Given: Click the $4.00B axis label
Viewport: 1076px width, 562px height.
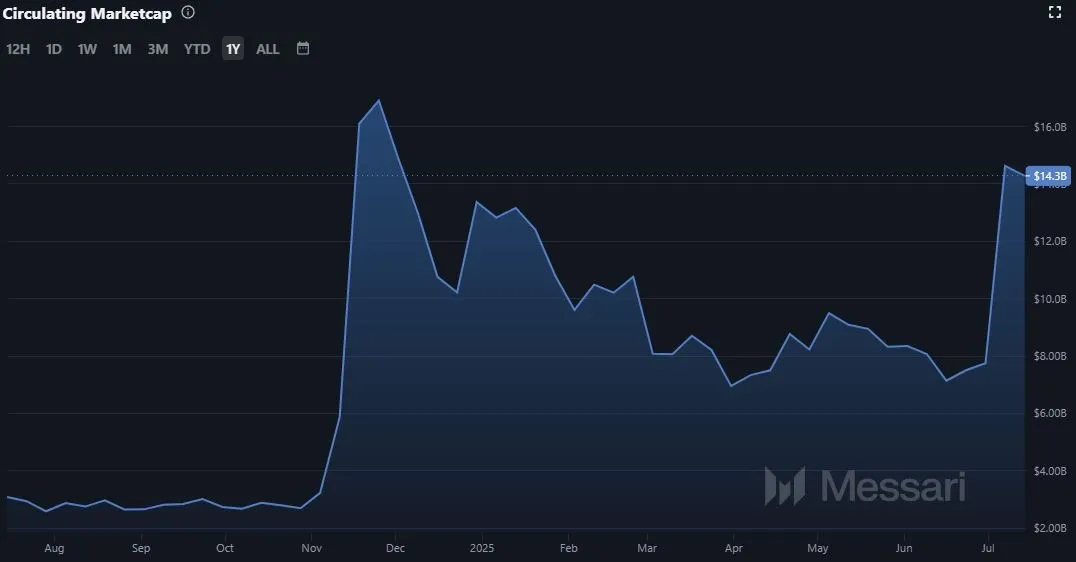Looking at the screenshot, I should pos(1050,471).
